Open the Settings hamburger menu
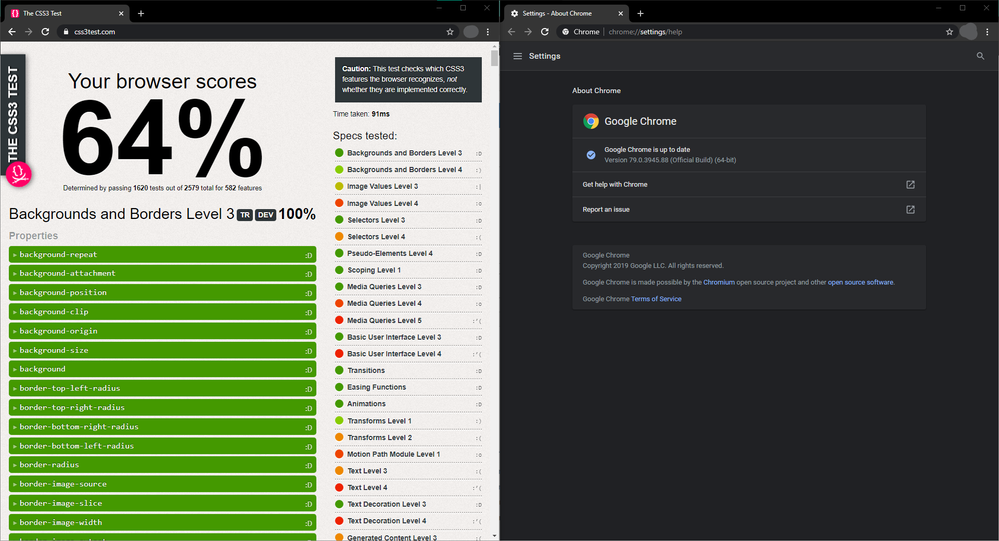This screenshot has height=541, width=999. pyautogui.click(x=517, y=56)
